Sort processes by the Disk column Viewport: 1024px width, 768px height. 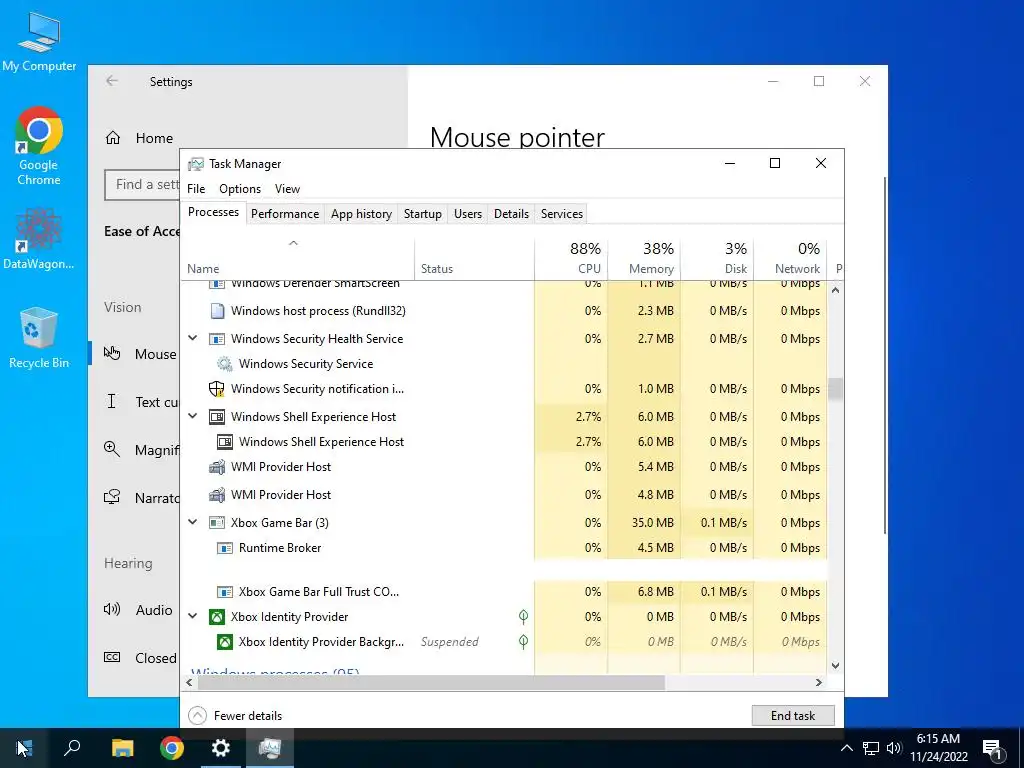click(716, 258)
